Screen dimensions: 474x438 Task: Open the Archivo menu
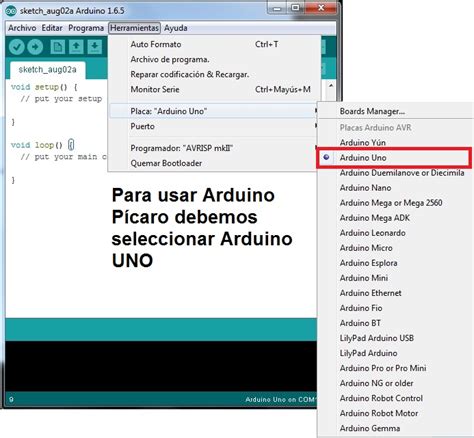click(22, 28)
